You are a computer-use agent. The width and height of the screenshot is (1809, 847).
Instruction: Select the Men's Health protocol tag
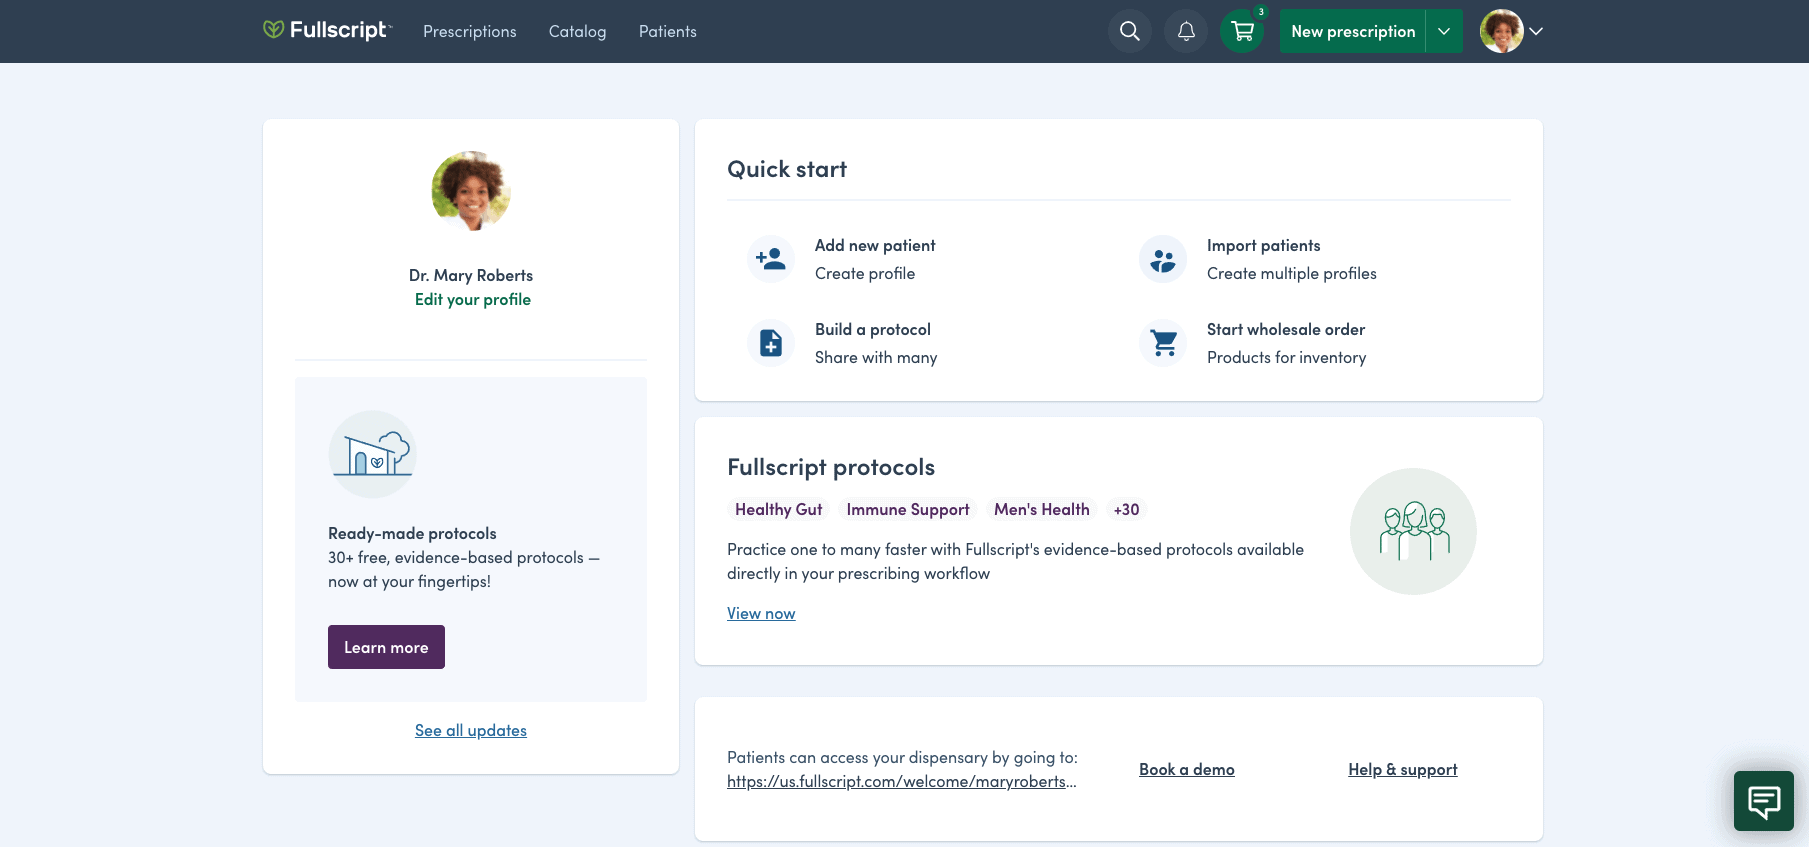pyautogui.click(x=1042, y=509)
